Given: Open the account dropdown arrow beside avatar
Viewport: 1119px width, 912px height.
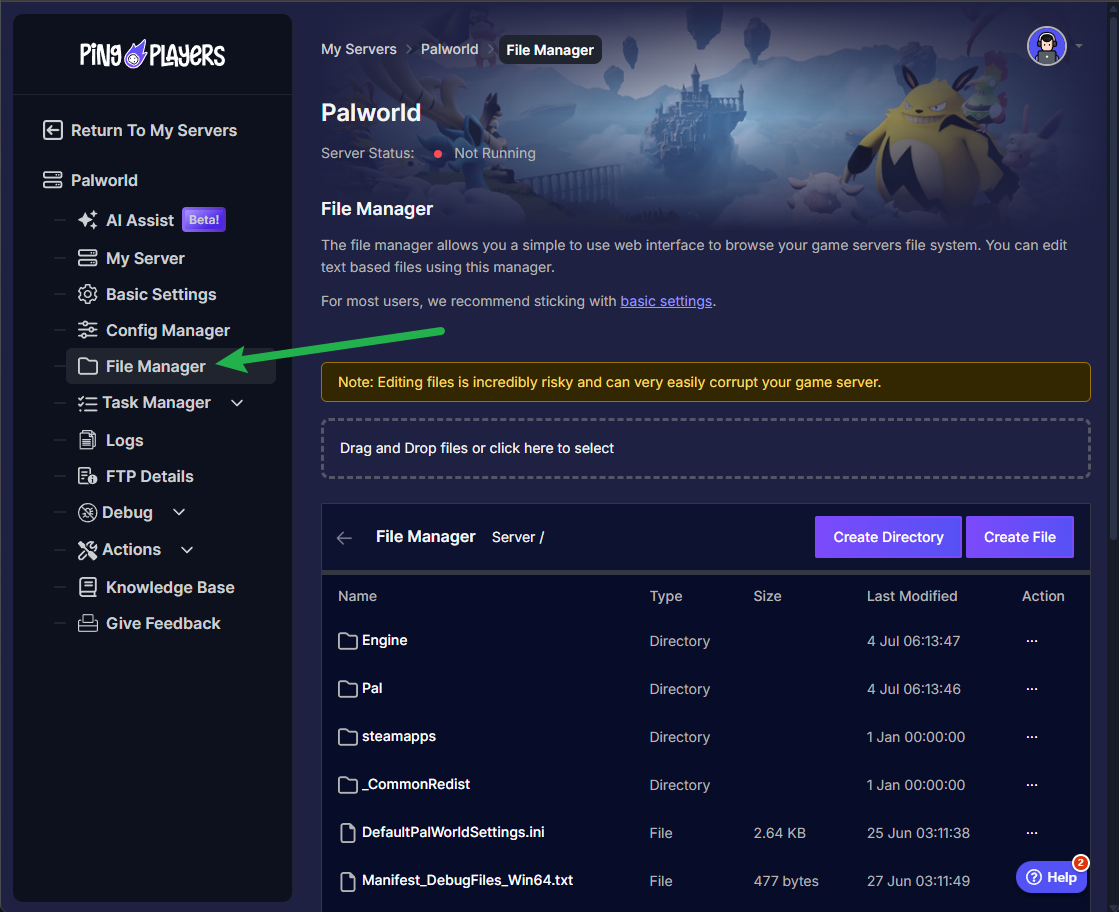Looking at the screenshot, I should pos(1079,46).
